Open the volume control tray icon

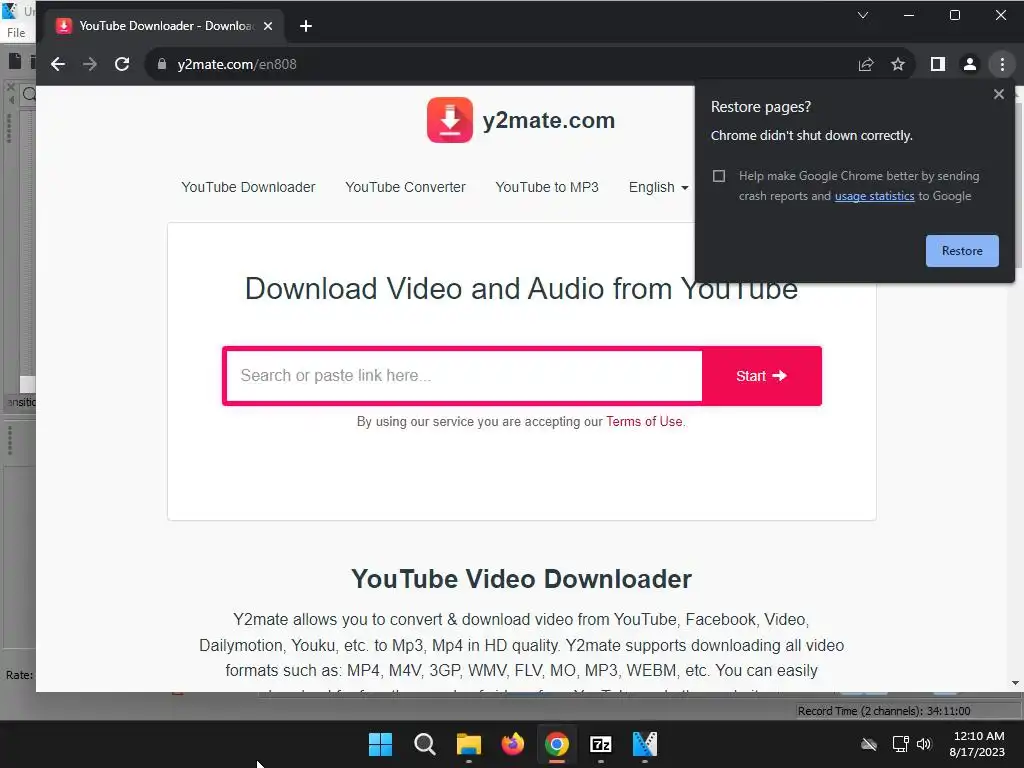click(x=924, y=744)
